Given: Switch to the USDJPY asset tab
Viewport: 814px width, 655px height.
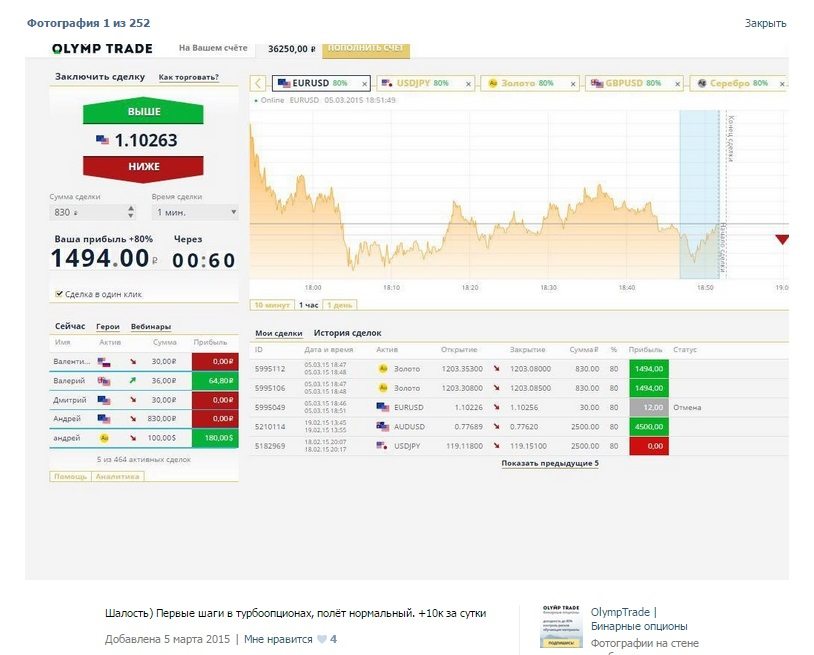Looking at the screenshot, I should tap(425, 83).
